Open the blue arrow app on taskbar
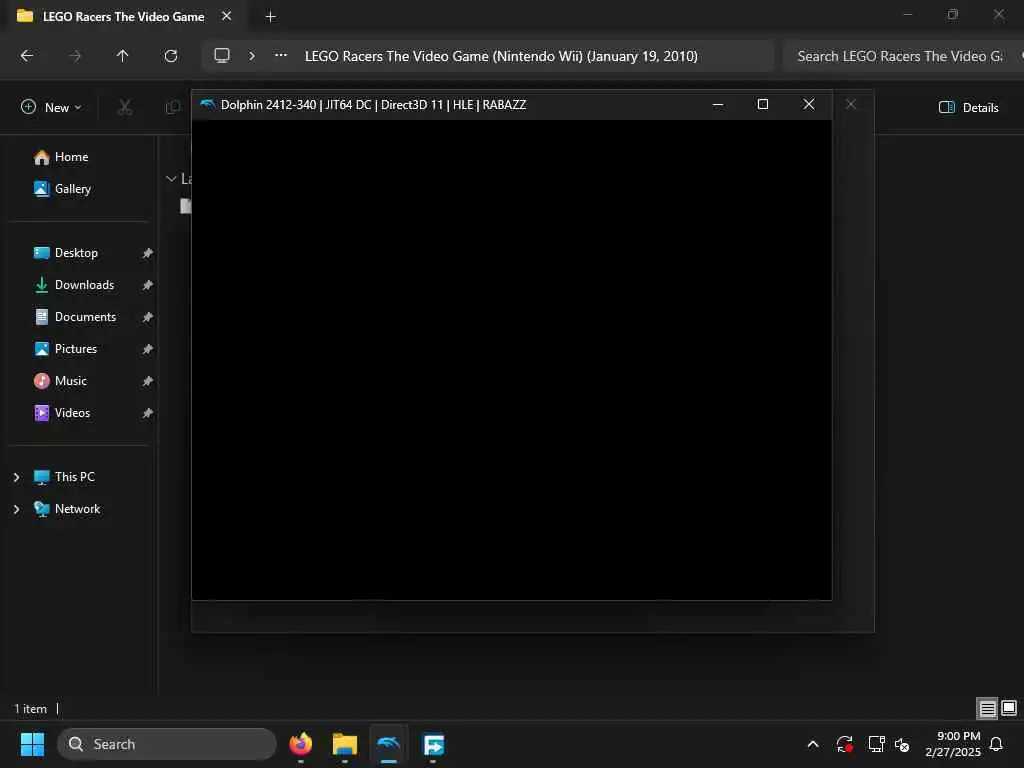The height and width of the screenshot is (768, 1024). [x=433, y=744]
